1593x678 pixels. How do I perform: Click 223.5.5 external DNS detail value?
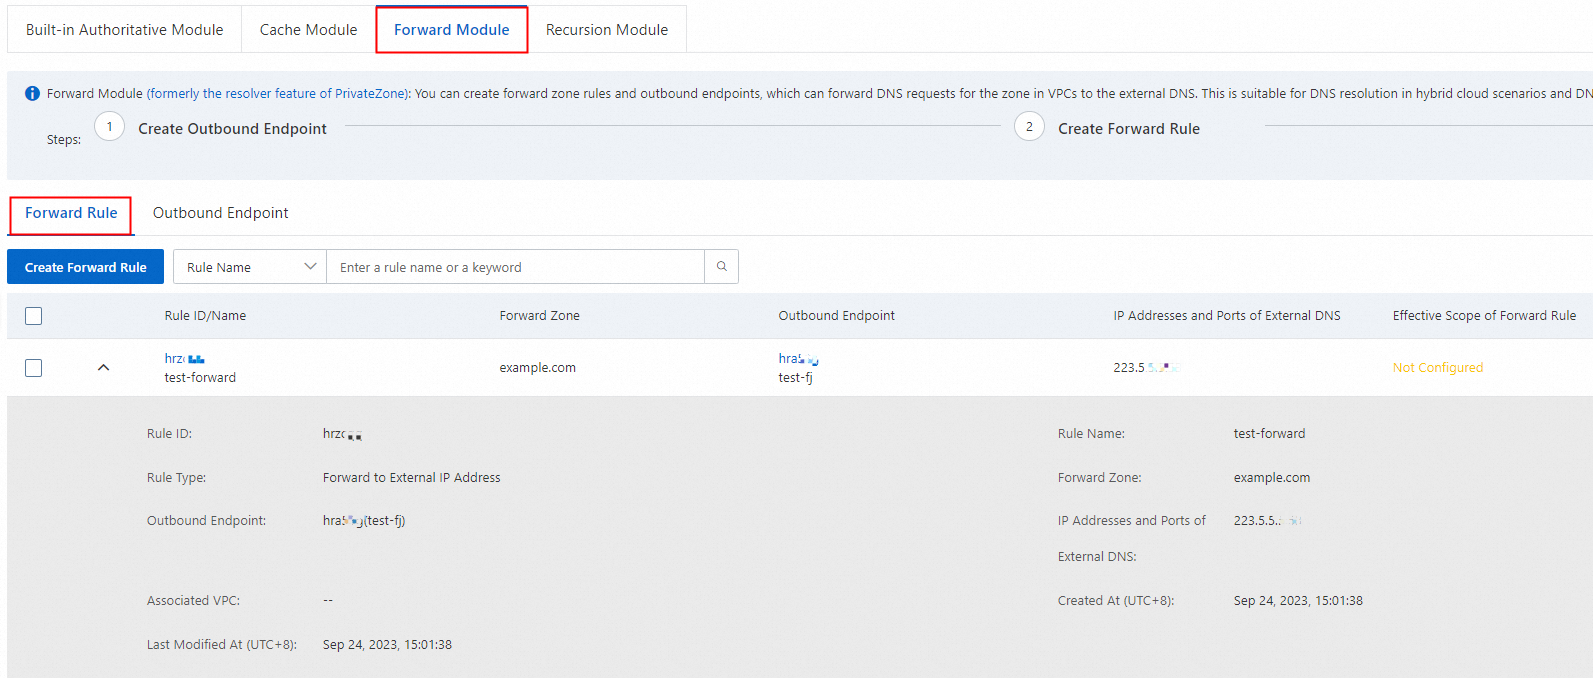click(1267, 521)
